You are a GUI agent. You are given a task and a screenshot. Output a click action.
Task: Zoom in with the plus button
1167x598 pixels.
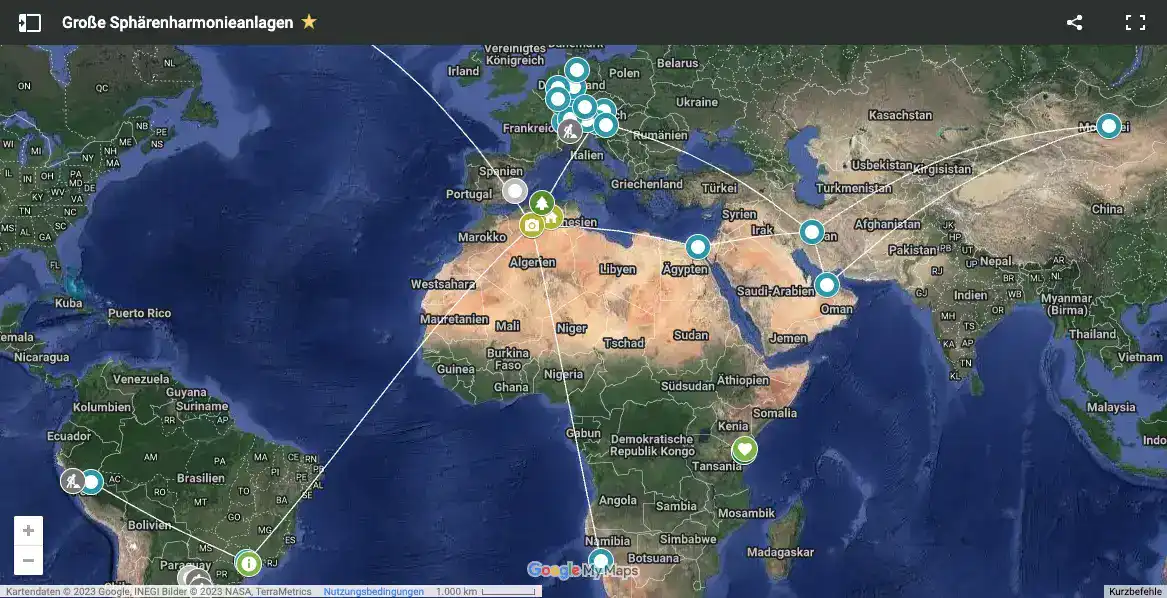point(28,531)
